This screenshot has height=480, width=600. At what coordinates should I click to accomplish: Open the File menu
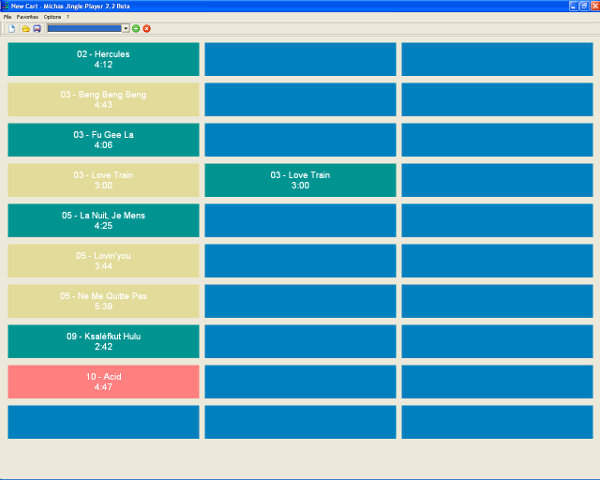[7, 17]
